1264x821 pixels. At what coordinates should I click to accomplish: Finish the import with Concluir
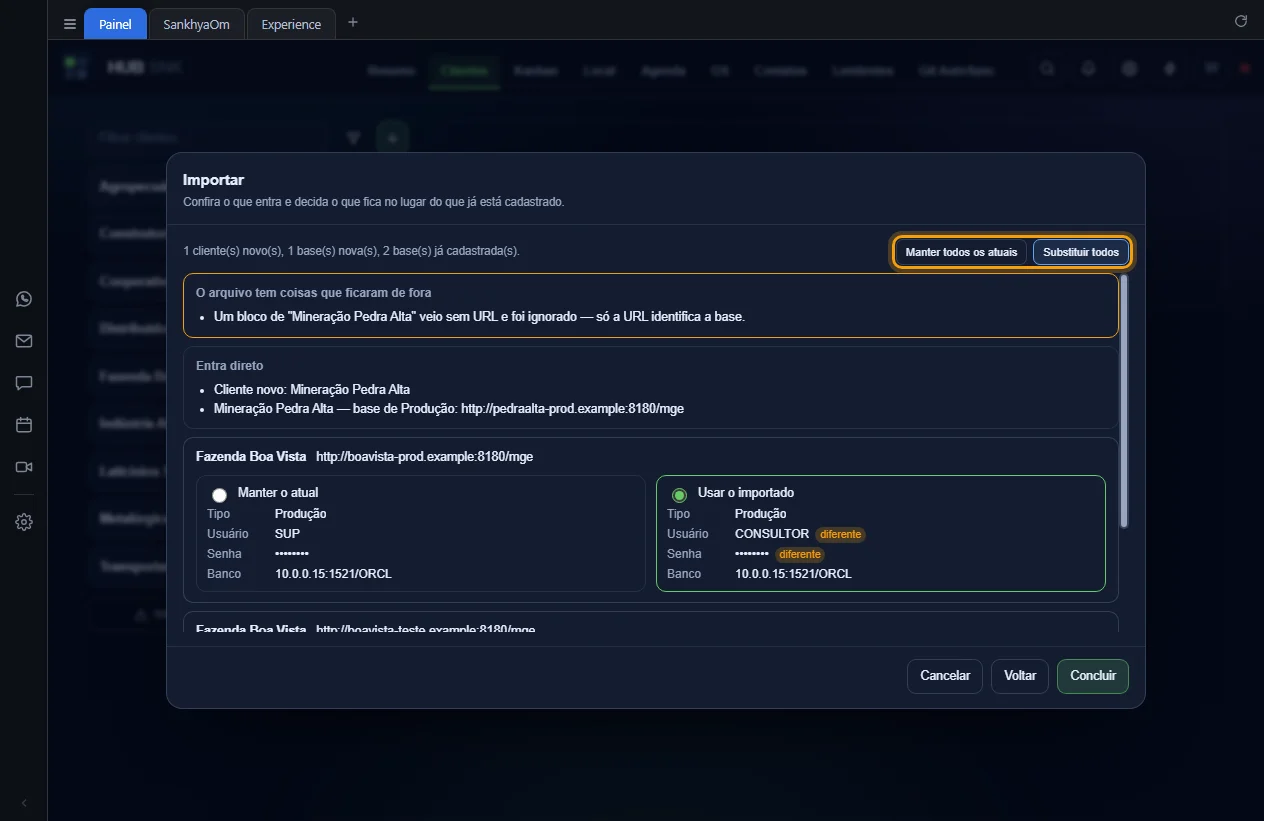tap(1093, 676)
